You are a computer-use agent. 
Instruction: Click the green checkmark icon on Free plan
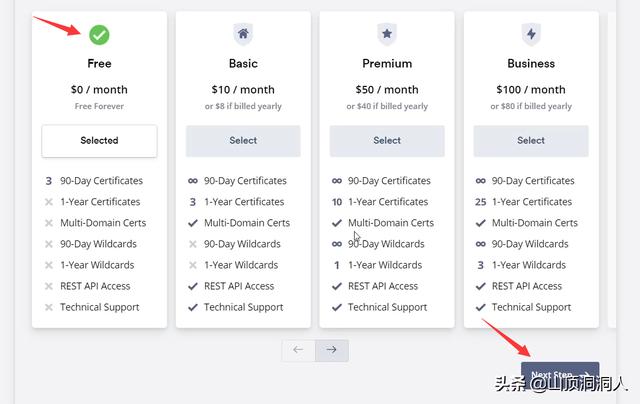[99, 35]
